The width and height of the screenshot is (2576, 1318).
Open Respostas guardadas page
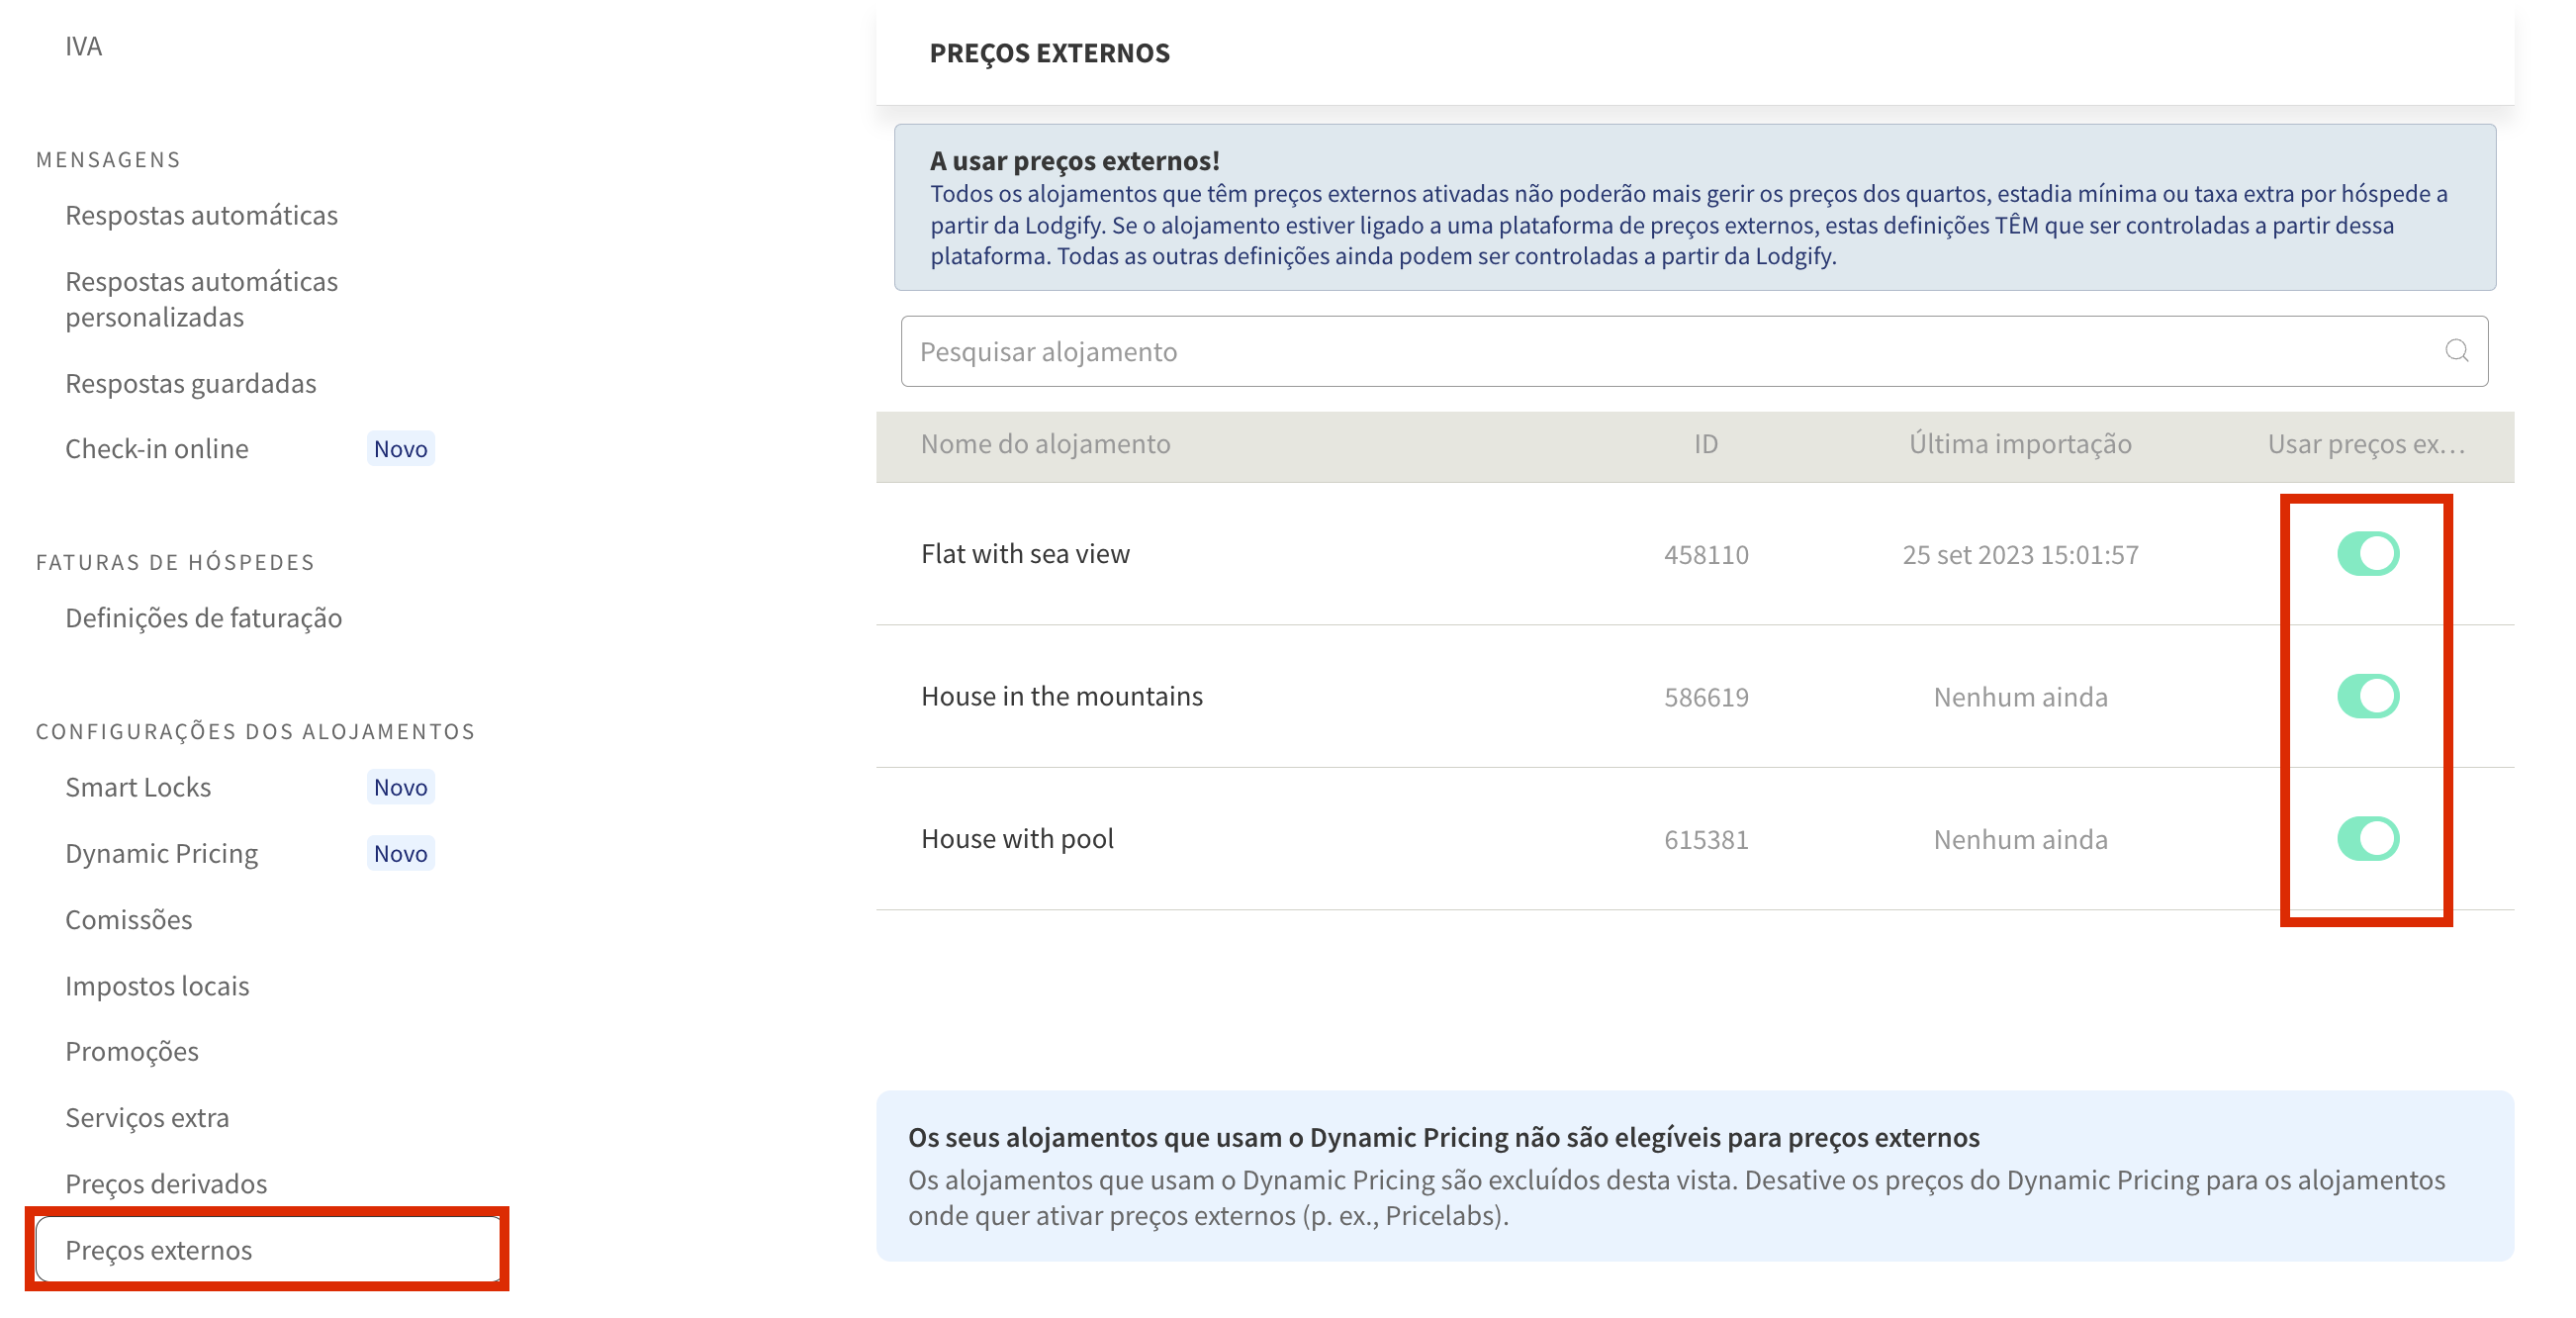[x=190, y=383]
